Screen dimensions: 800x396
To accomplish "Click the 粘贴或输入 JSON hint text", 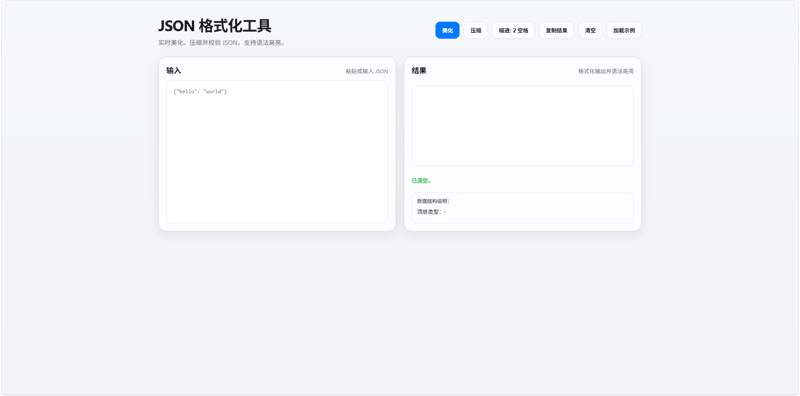I will (367, 71).
